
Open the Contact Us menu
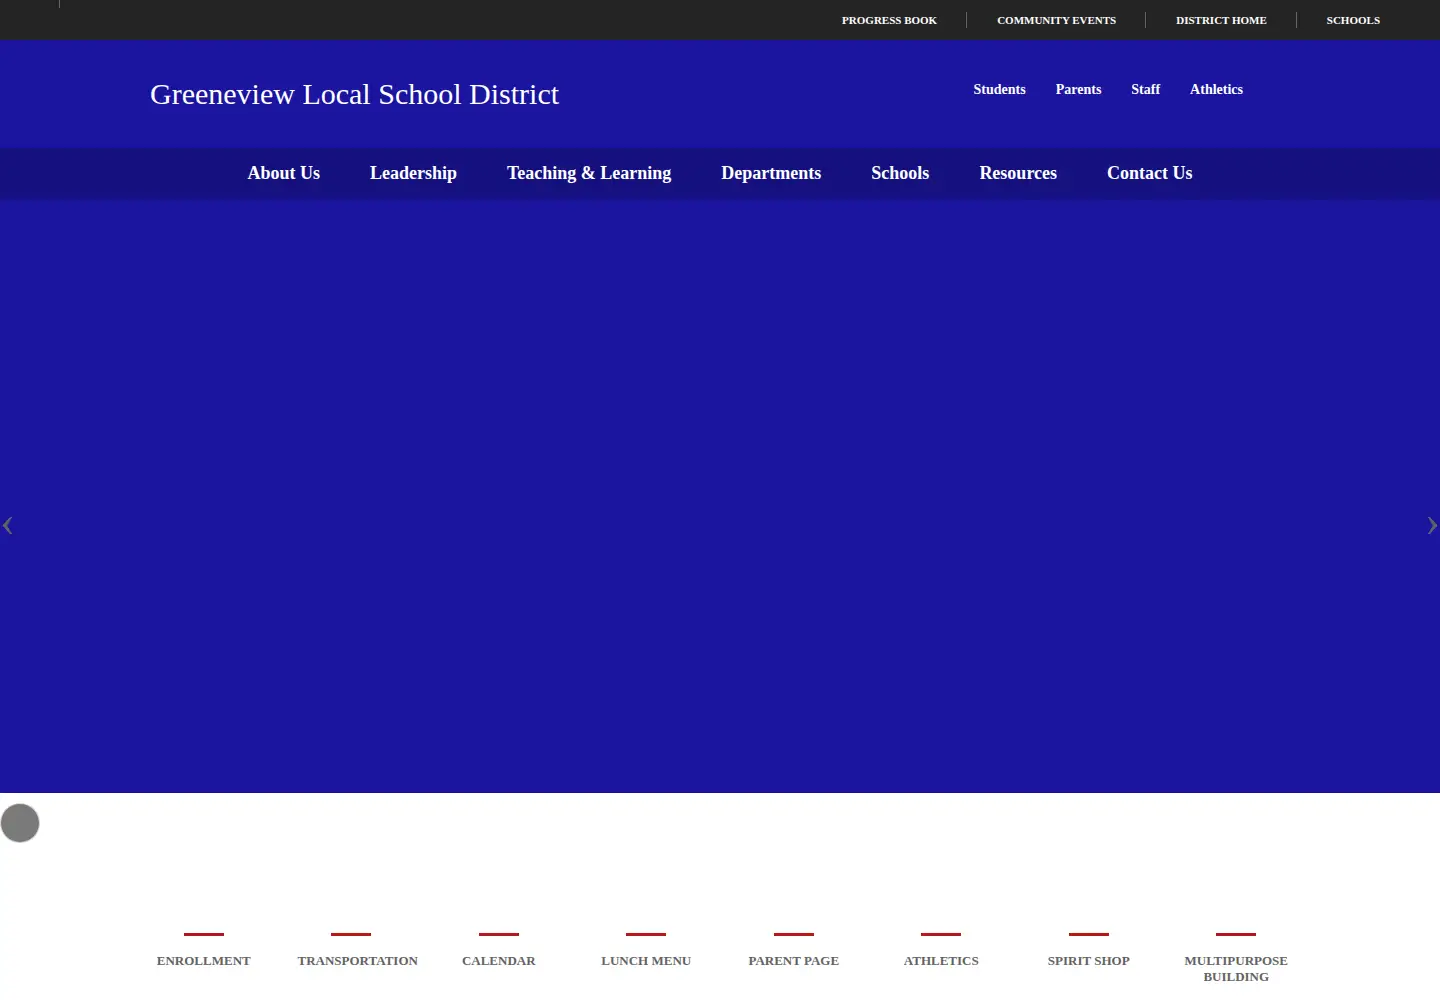[1150, 173]
